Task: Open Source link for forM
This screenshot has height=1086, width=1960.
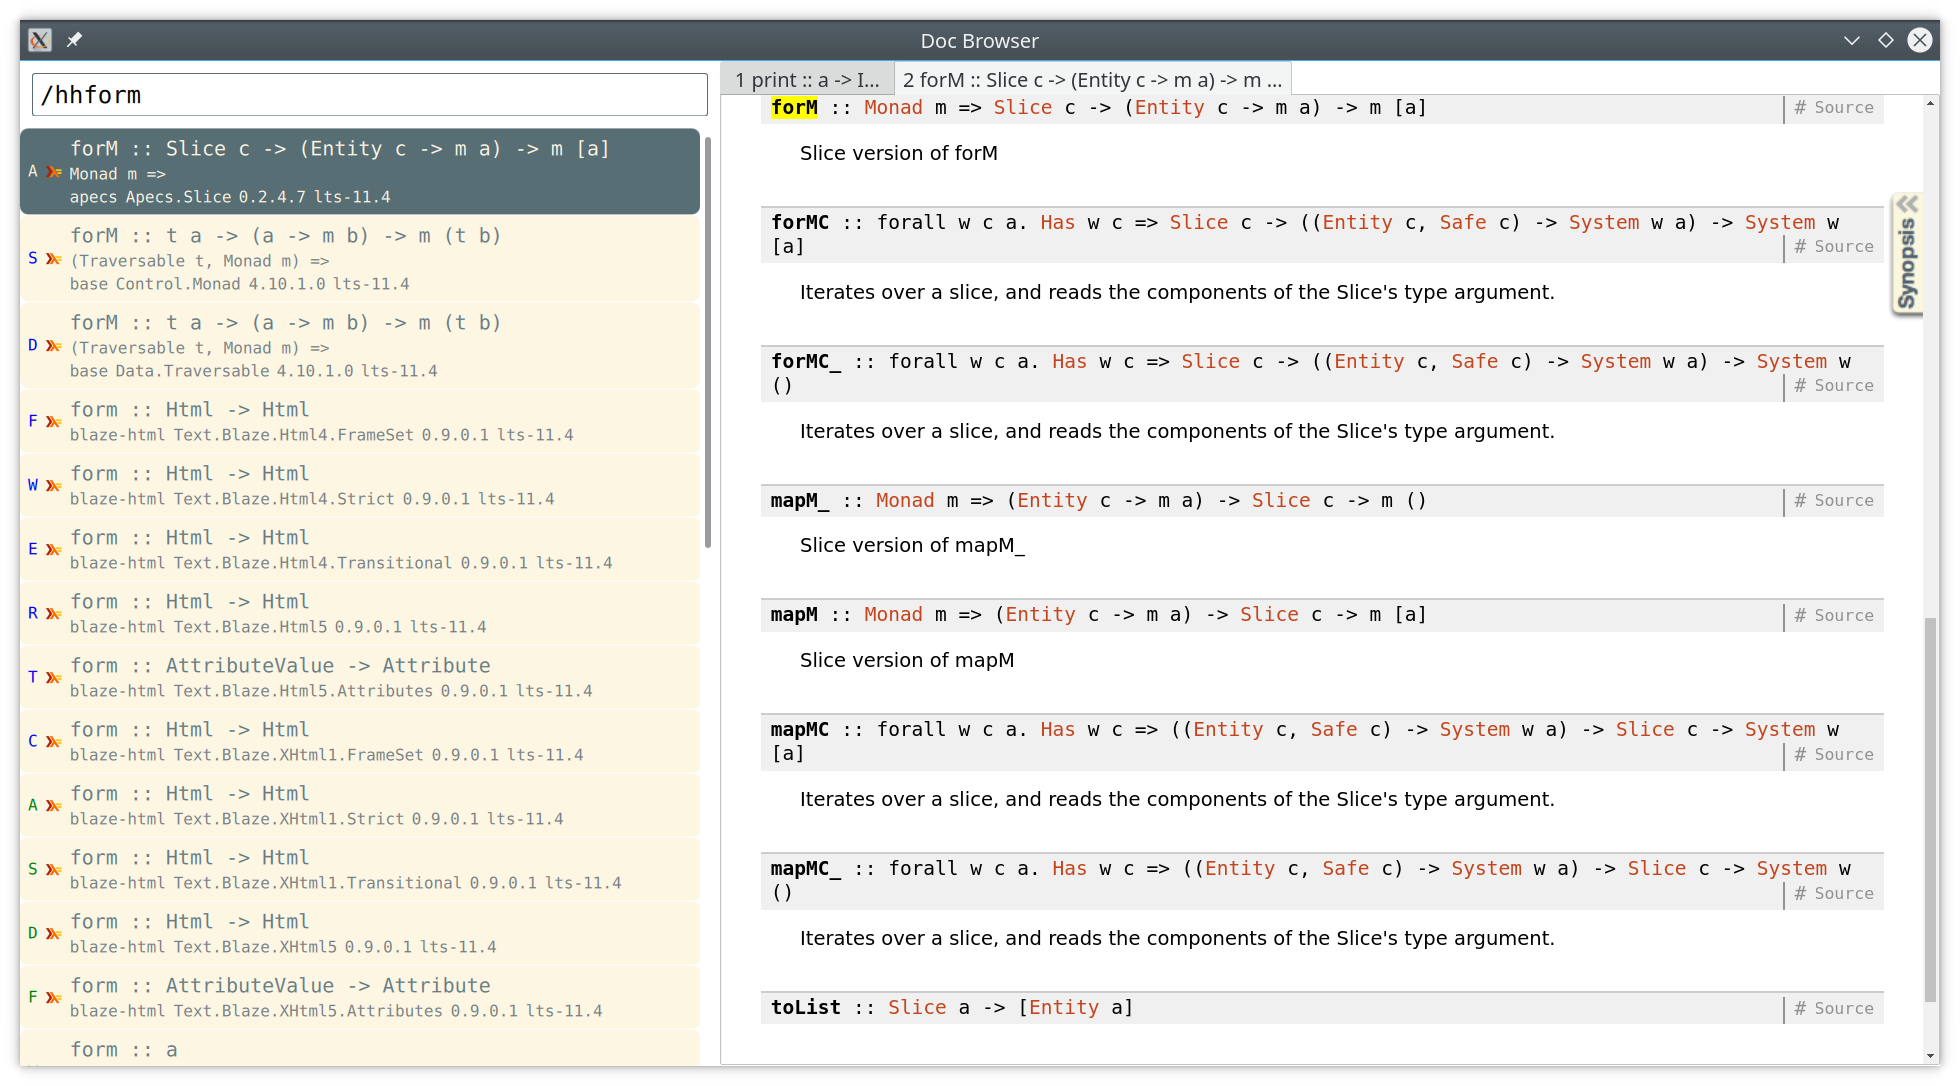Action: coord(1834,108)
